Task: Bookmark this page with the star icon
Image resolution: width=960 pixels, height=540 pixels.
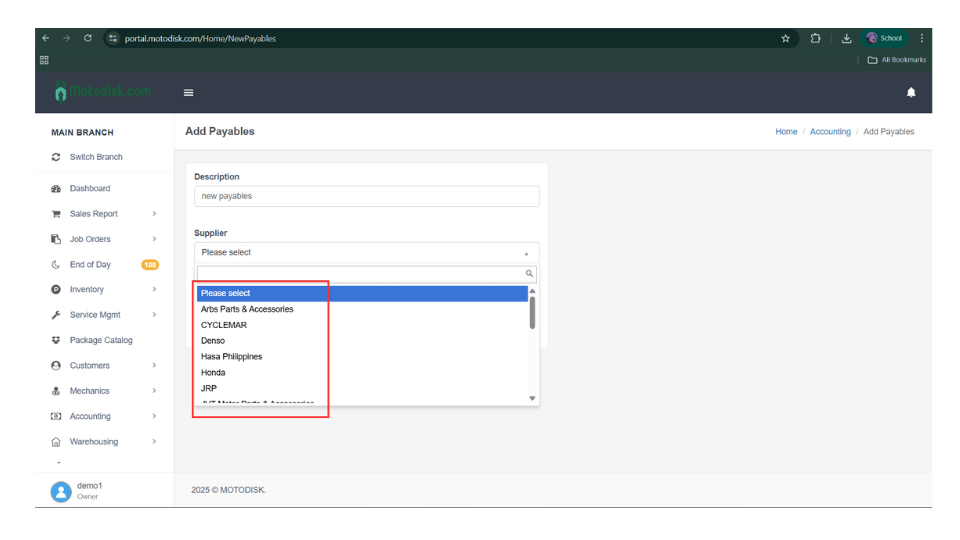Action: (x=785, y=38)
